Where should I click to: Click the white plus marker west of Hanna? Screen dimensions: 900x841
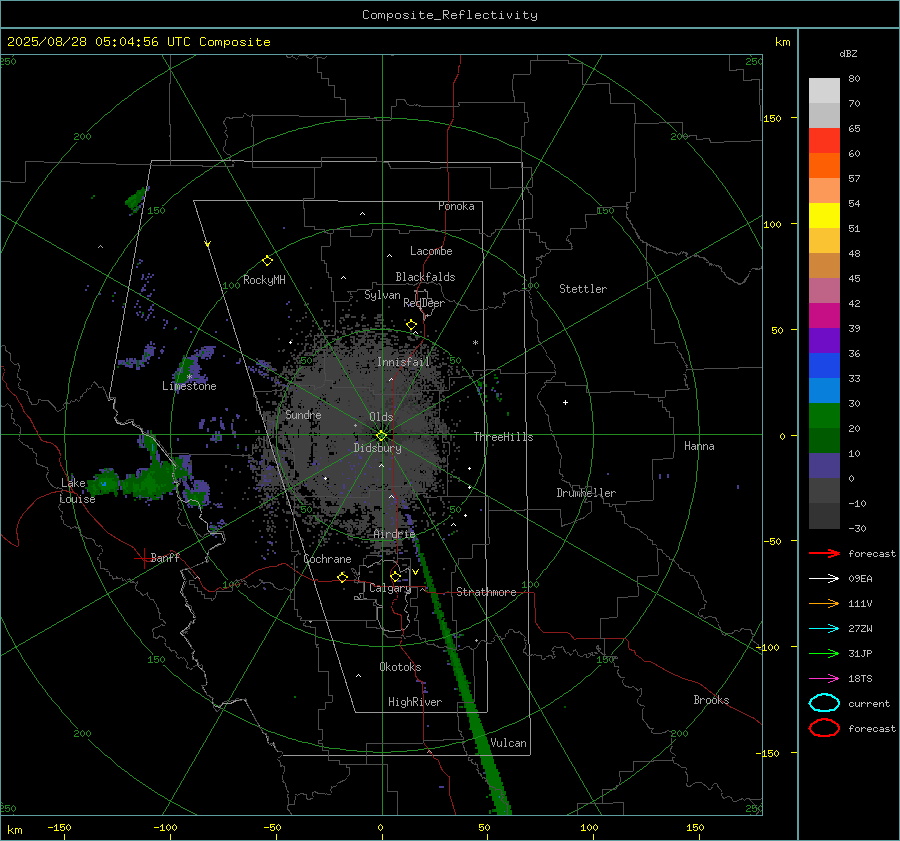click(x=565, y=402)
